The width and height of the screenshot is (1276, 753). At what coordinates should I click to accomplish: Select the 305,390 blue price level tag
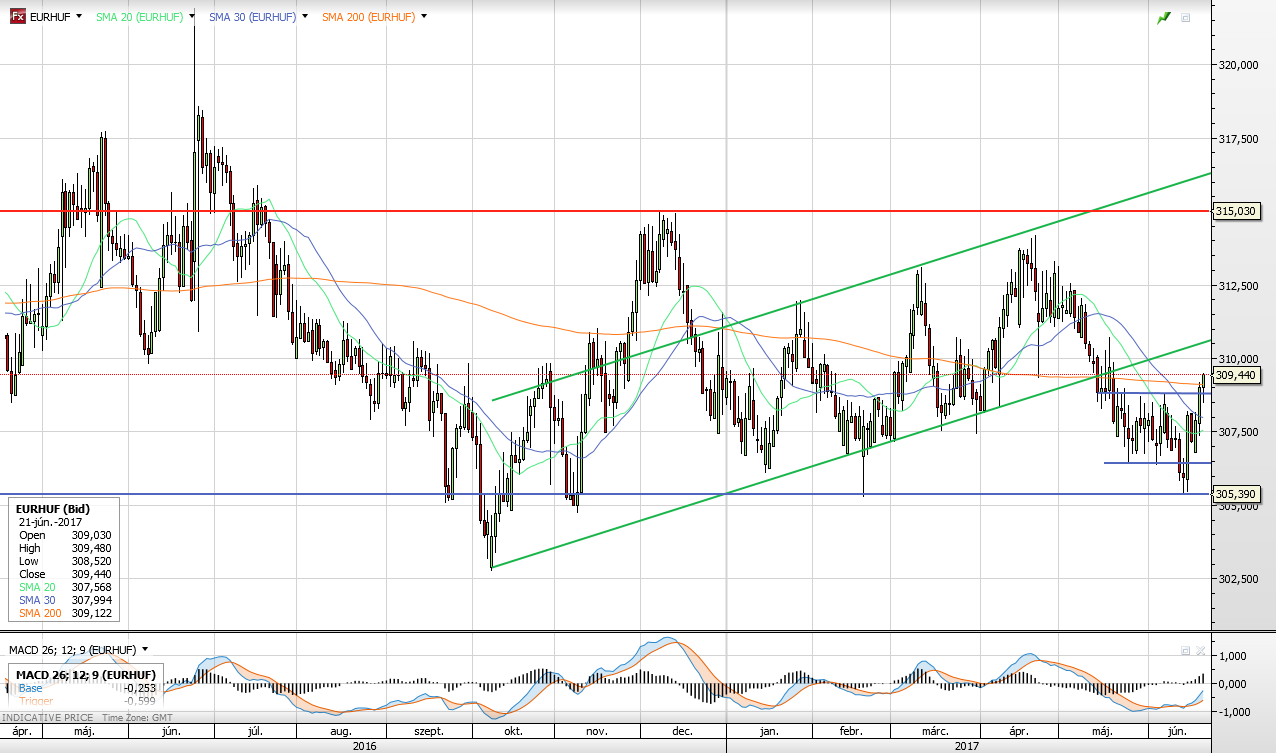point(1236,494)
